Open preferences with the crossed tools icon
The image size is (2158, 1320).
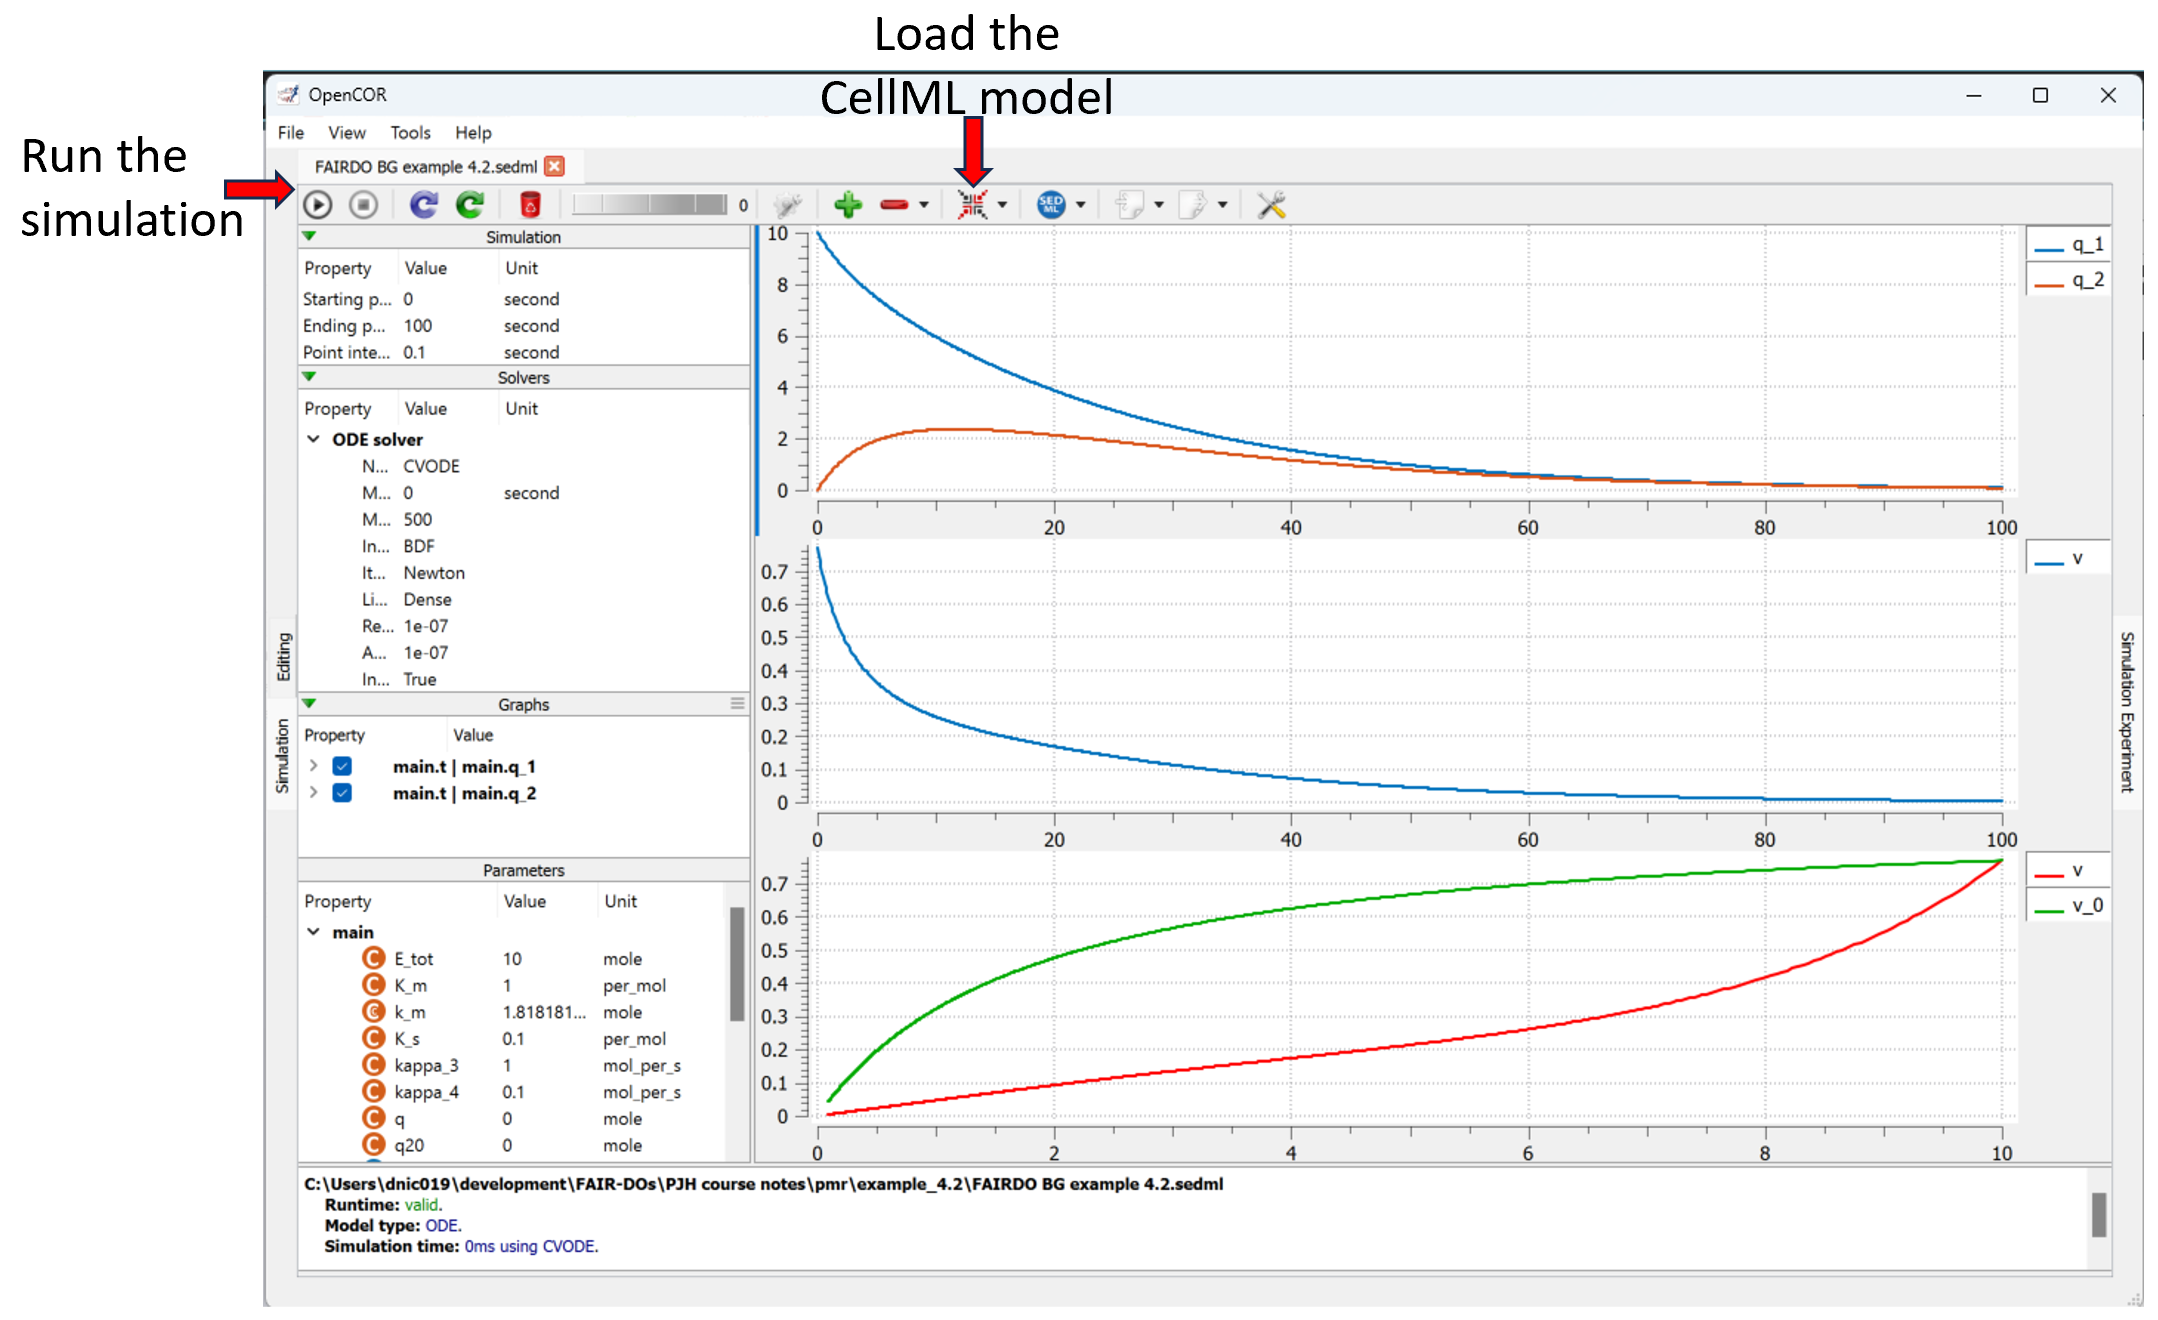click(1271, 205)
